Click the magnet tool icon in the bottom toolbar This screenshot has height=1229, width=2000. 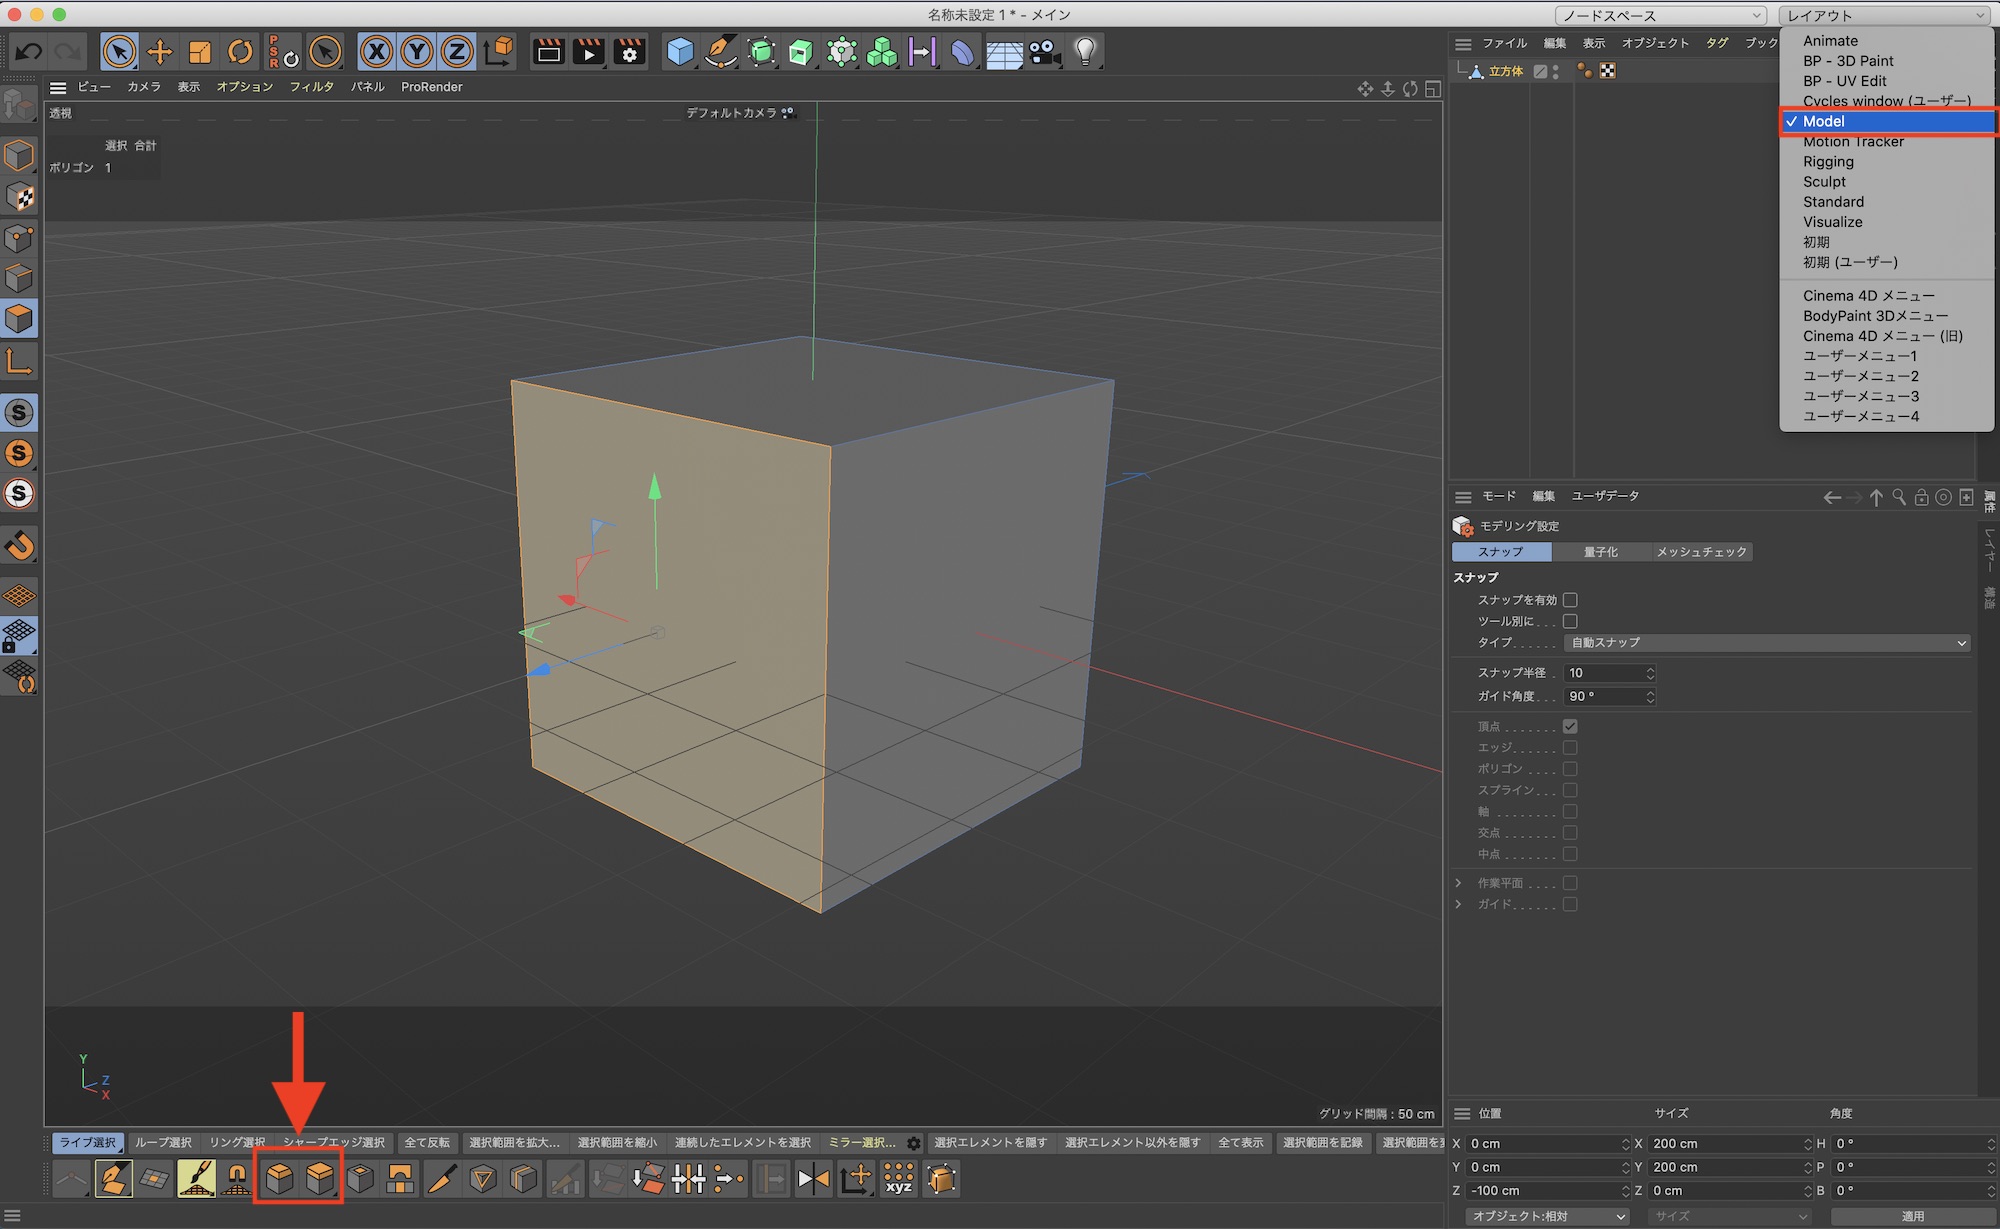tap(237, 1179)
